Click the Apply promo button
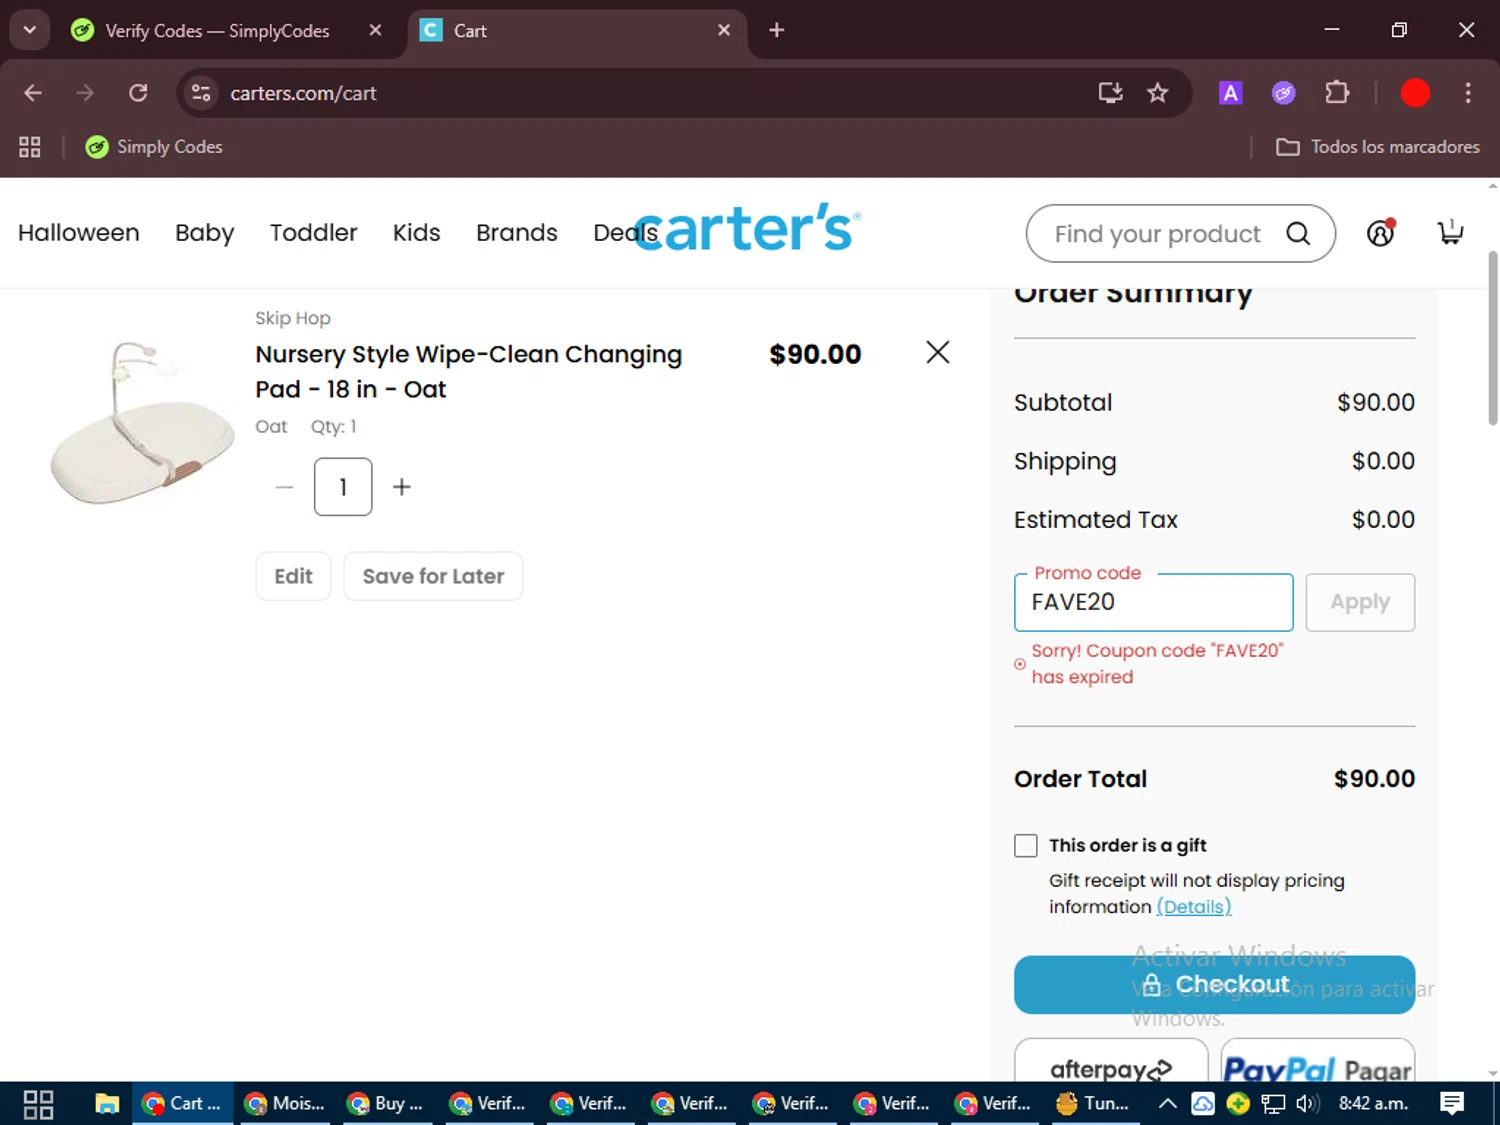This screenshot has width=1500, height=1125. 1360,602
